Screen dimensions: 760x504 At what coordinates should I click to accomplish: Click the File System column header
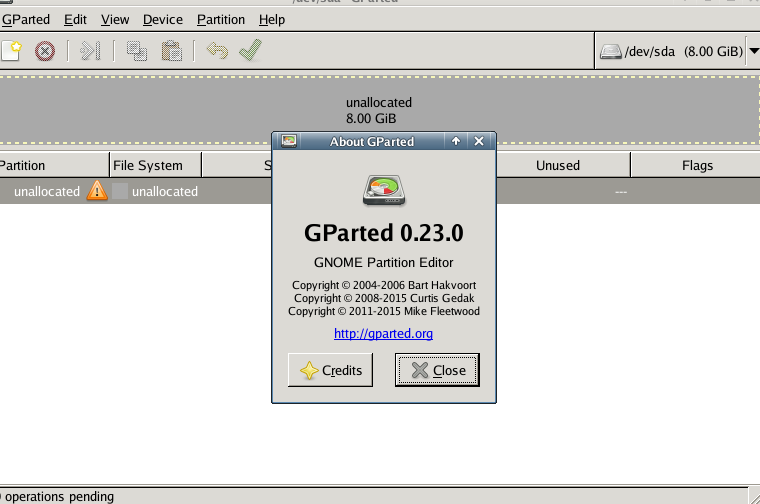[x=156, y=165]
